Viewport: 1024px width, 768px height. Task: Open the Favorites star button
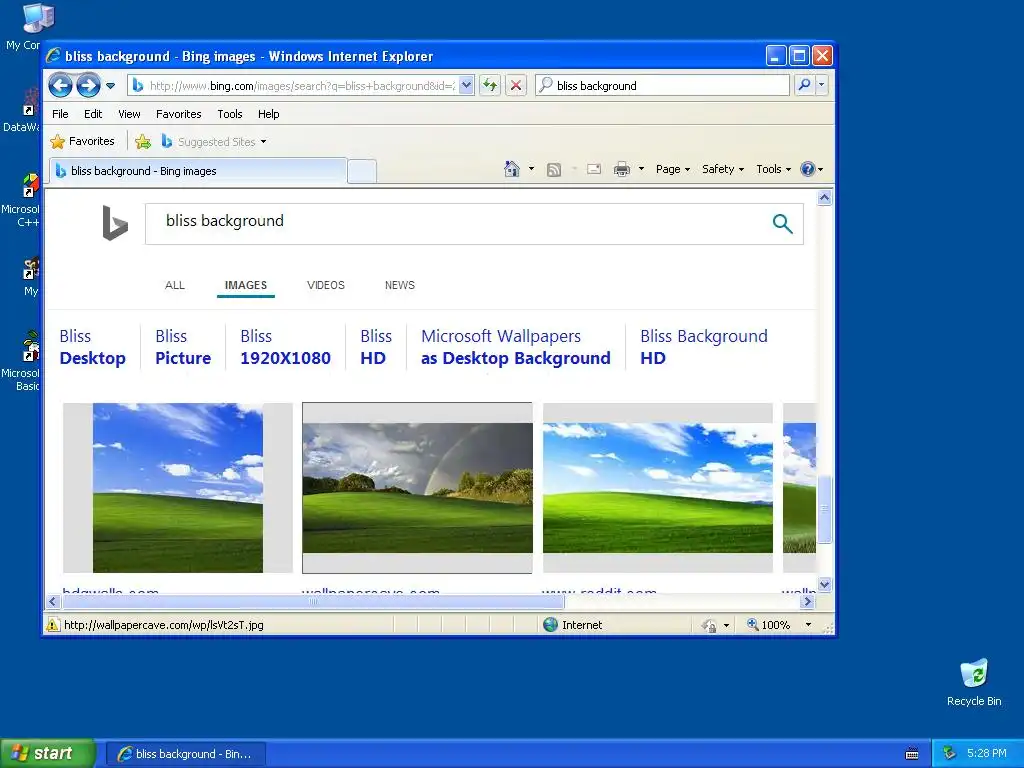[x=82, y=141]
